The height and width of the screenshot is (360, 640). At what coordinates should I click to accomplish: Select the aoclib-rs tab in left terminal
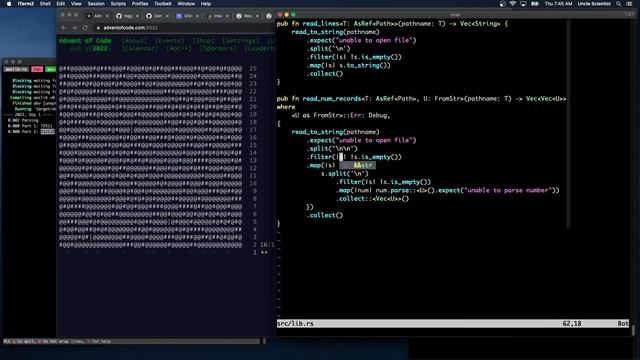tap(16, 69)
